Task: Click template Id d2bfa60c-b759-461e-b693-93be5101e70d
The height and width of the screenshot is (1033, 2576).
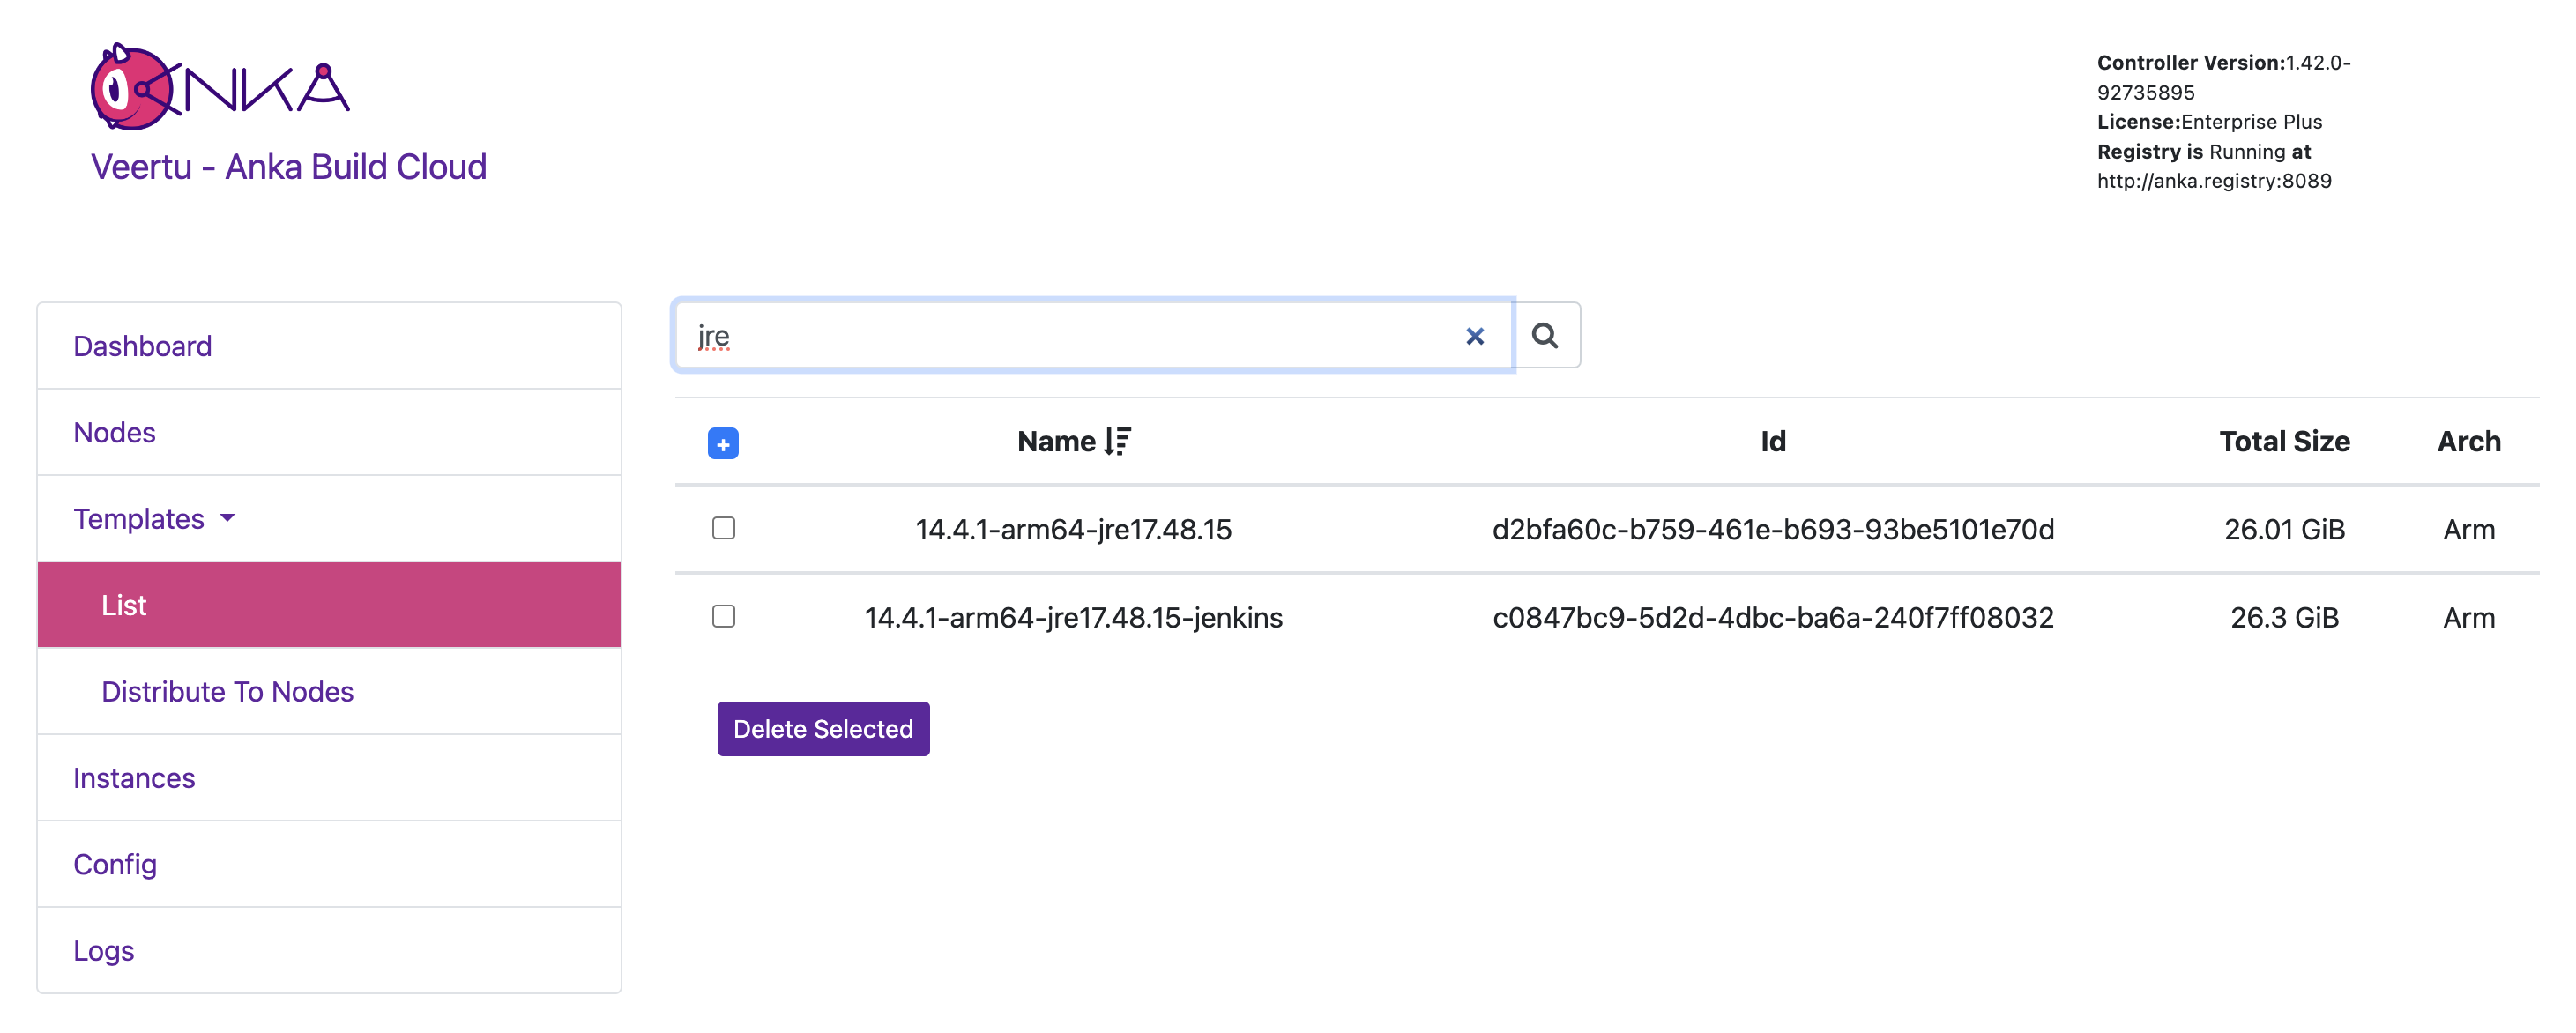Action: [x=1772, y=529]
